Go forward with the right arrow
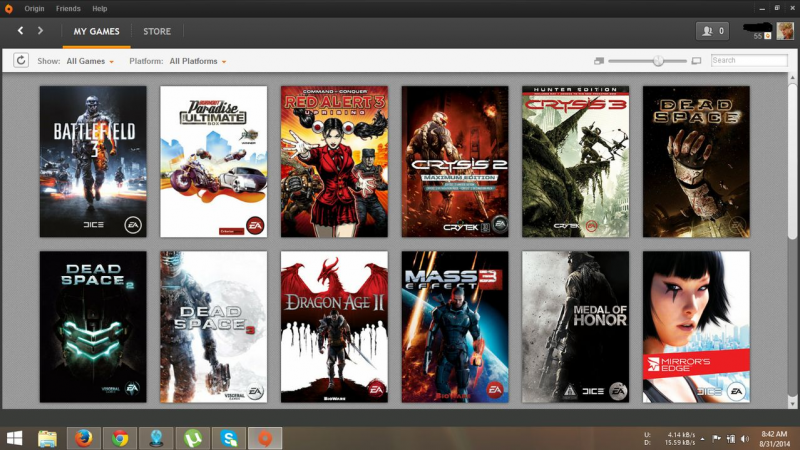Viewport: 800px width, 450px height. 40,31
